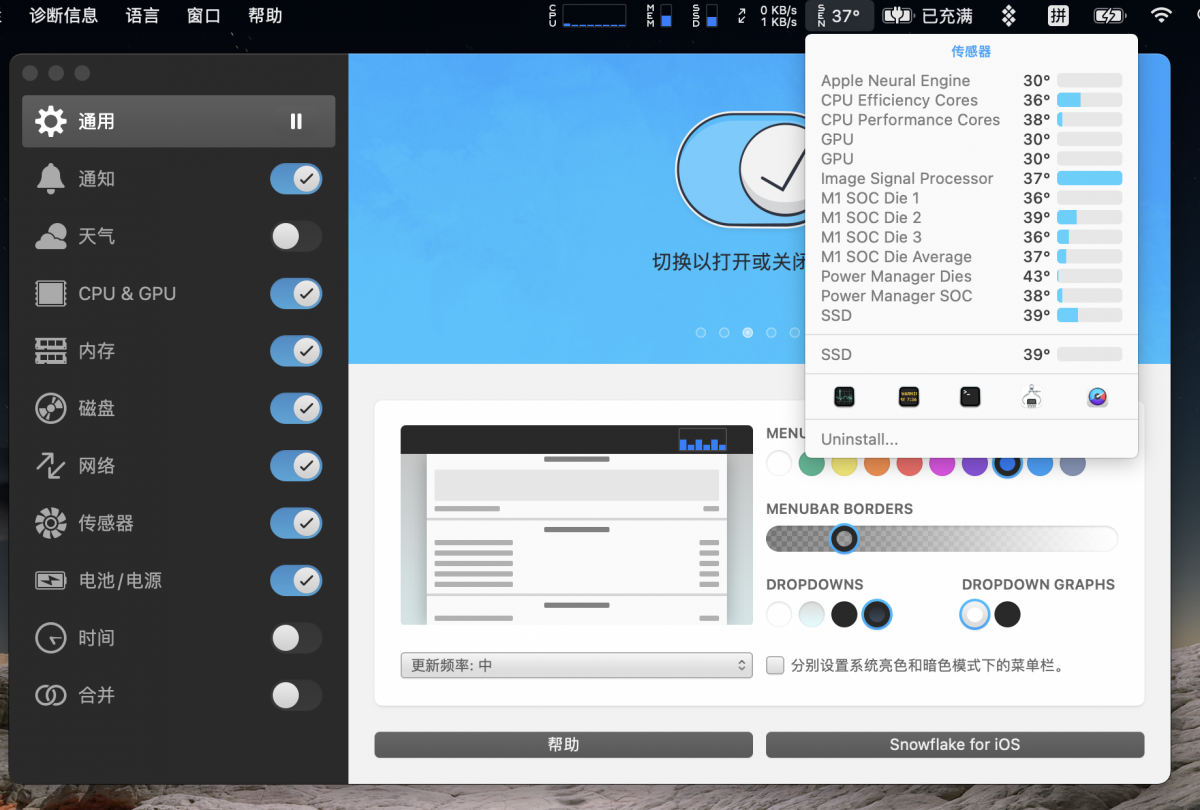Click the Power Manager Dies sensor row
This screenshot has height=810, width=1200.
coord(971,276)
